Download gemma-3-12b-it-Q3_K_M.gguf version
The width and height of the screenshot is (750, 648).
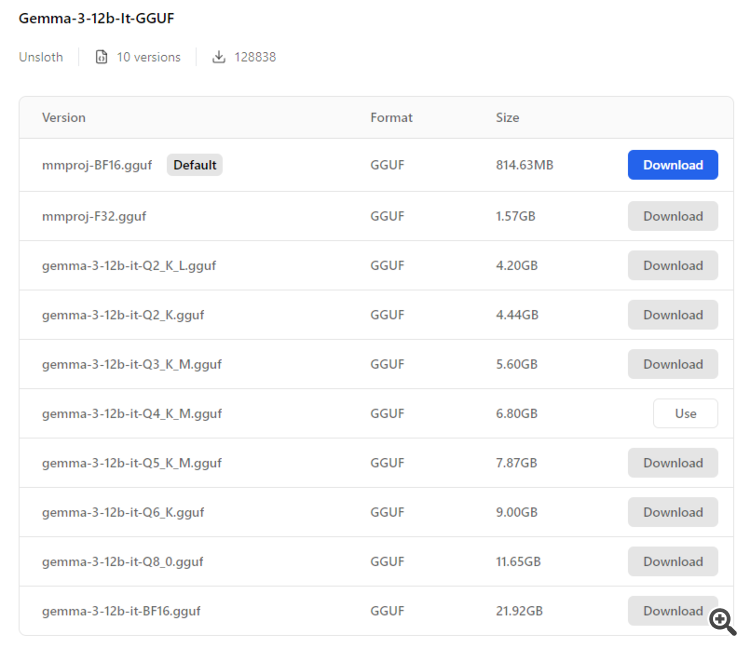pos(672,364)
